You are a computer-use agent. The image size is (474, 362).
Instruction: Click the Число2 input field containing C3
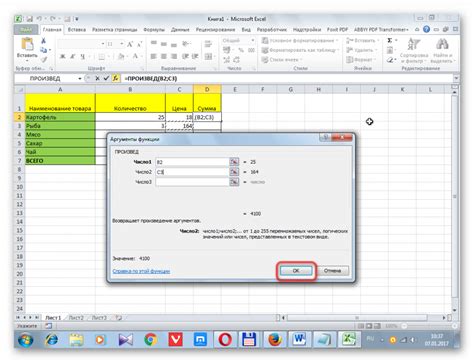pyautogui.click(x=192, y=172)
